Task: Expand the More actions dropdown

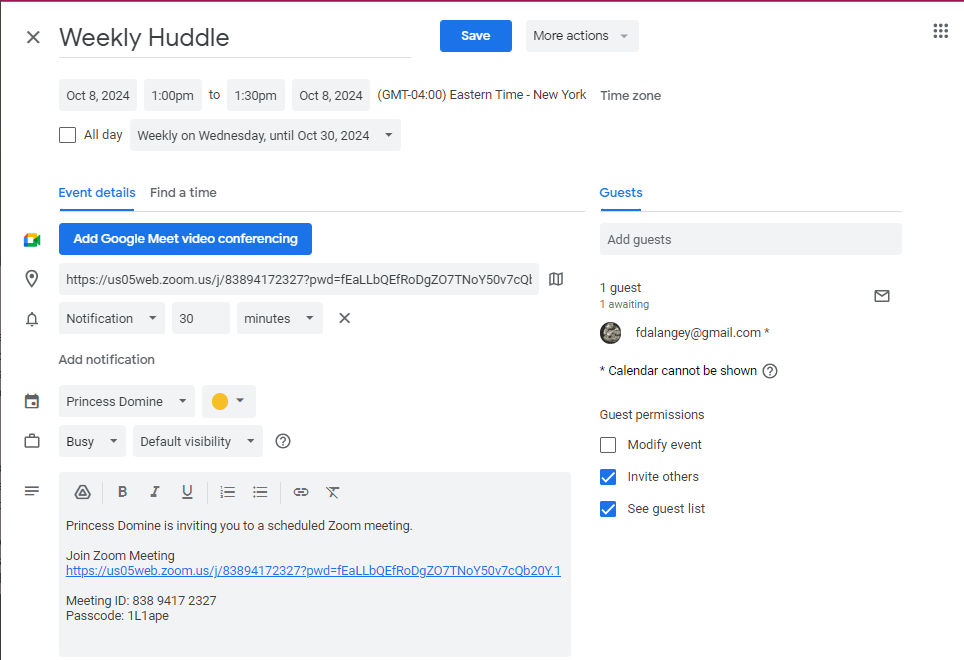Action: click(x=582, y=36)
